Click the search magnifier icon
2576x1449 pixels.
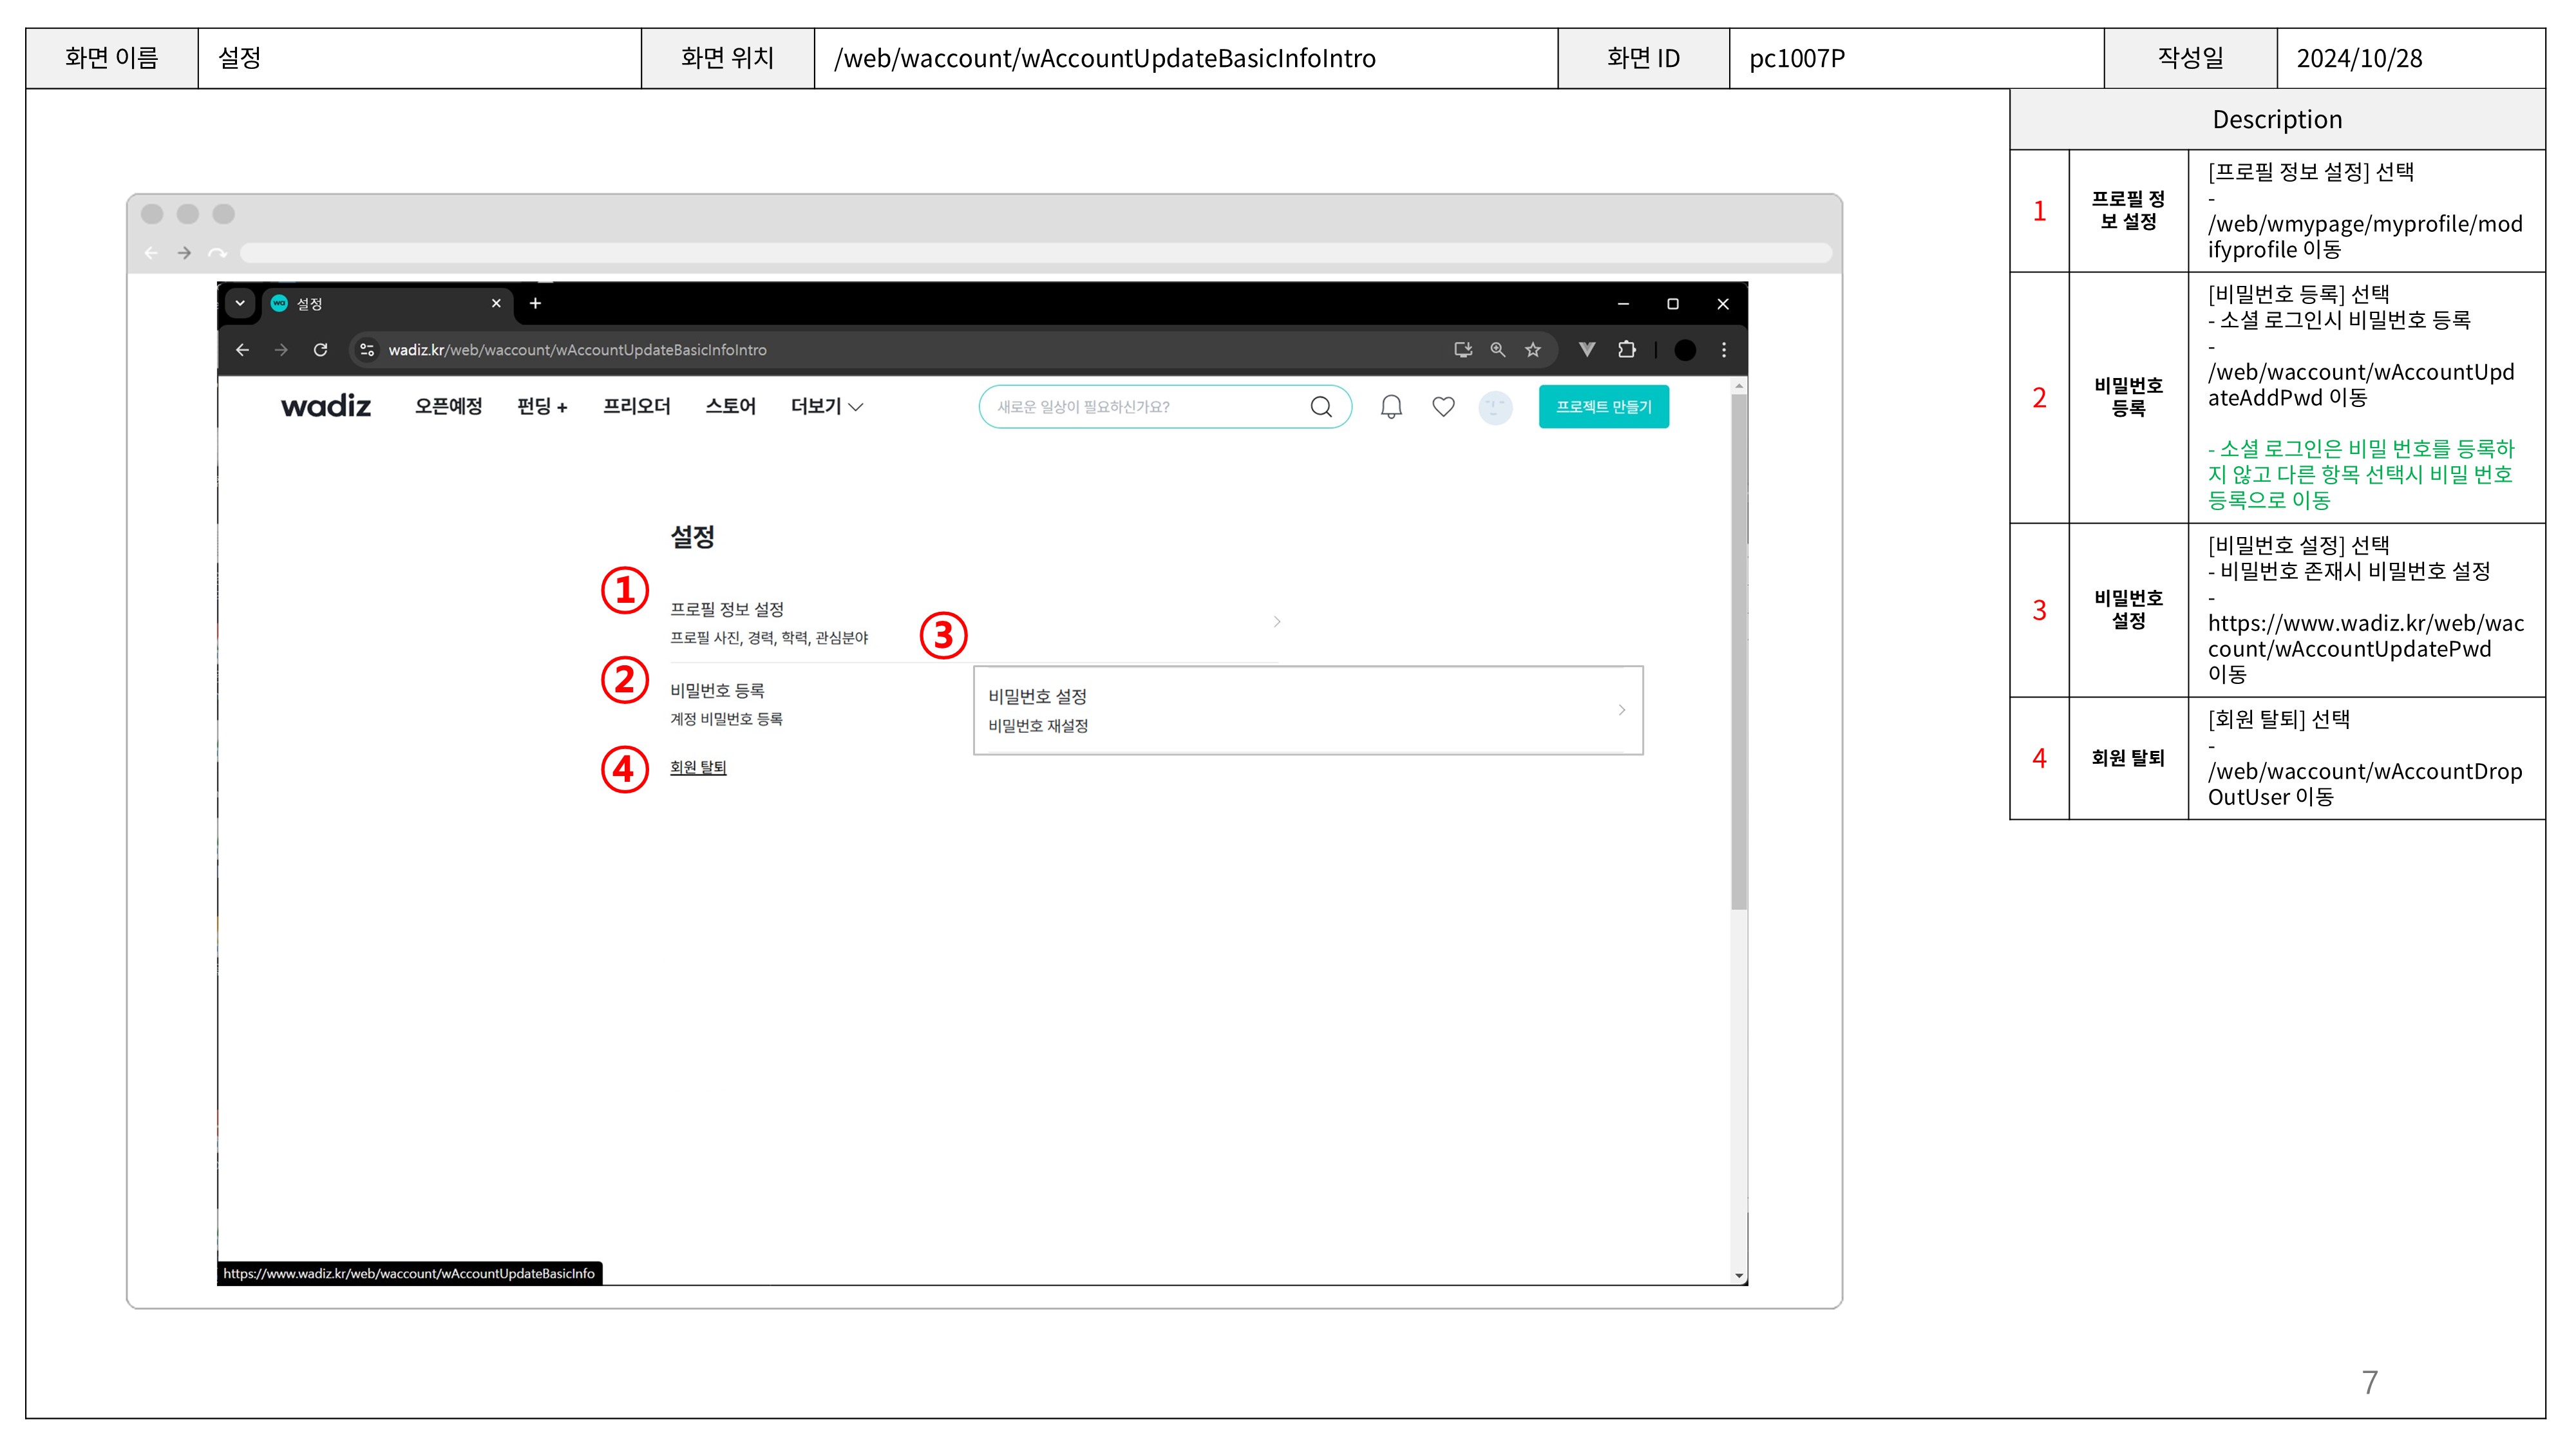[1321, 407]
